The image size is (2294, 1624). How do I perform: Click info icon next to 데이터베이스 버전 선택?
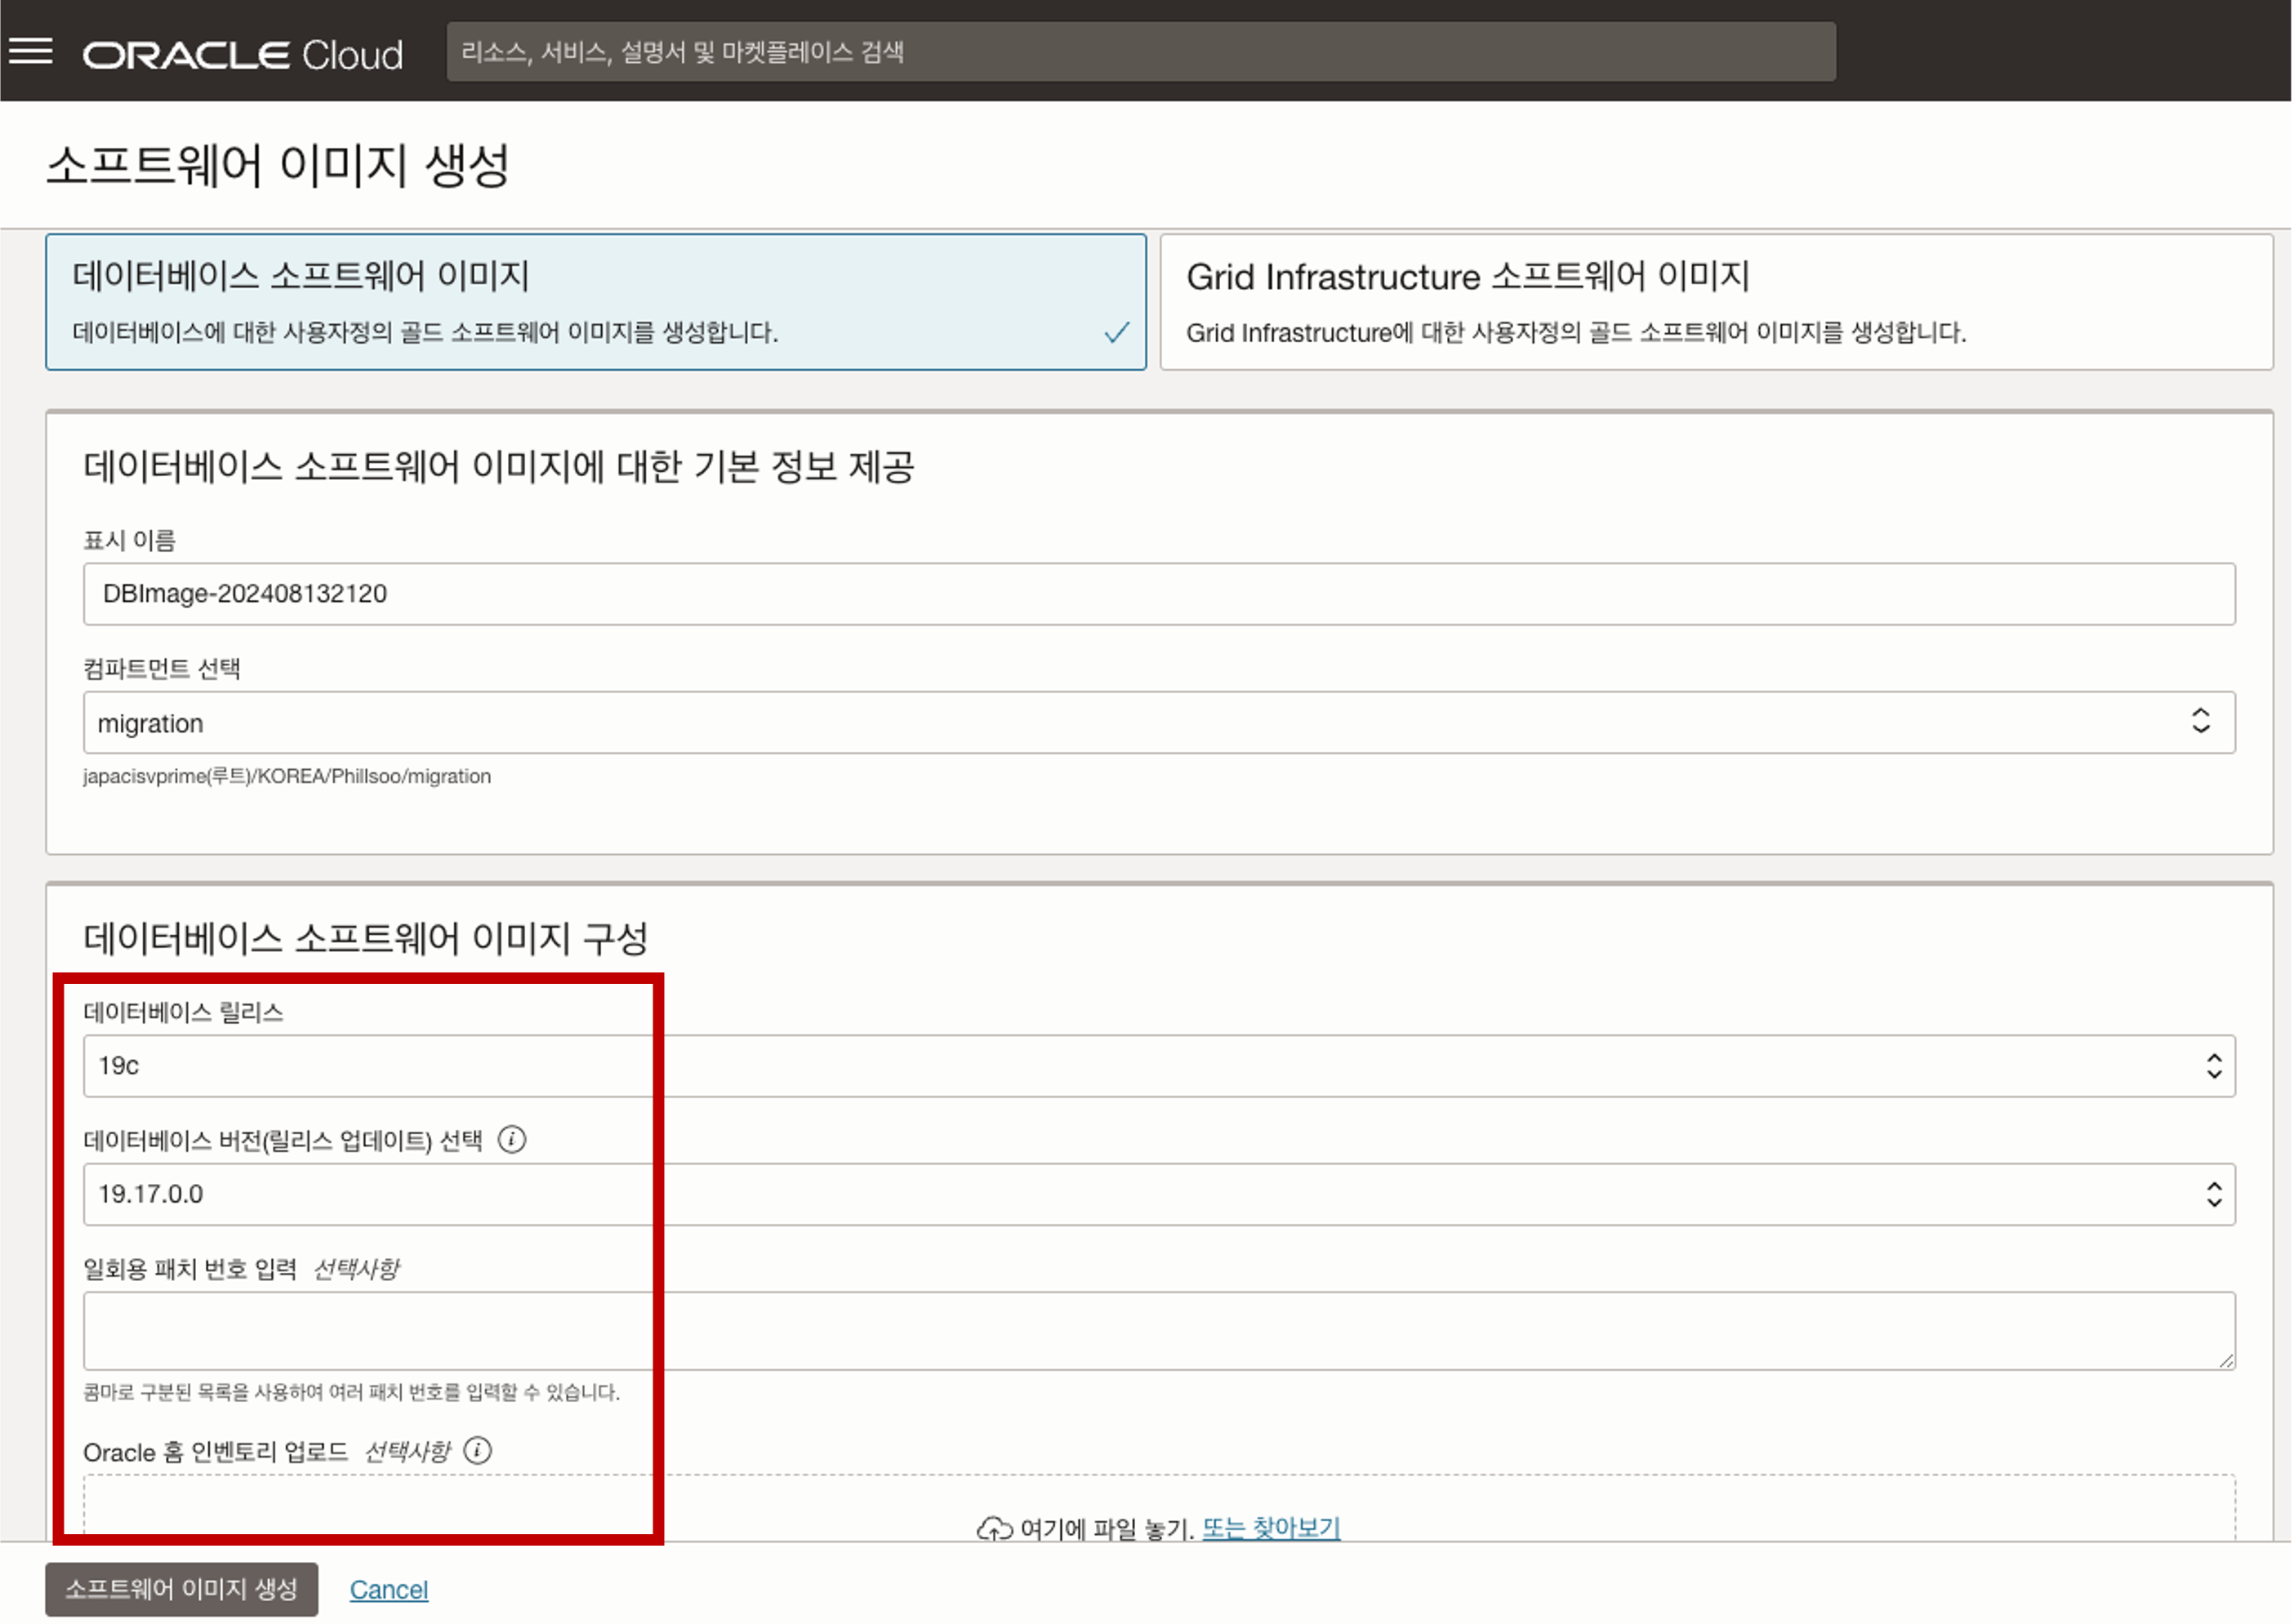click(512, 1140)
